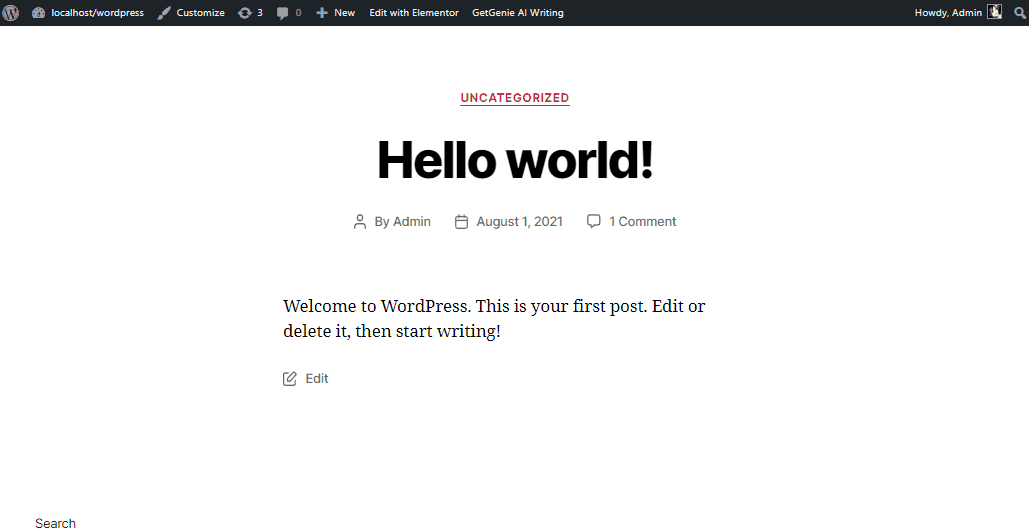Click the dashboard gauge icon in admin bar

tap(38, 12)
